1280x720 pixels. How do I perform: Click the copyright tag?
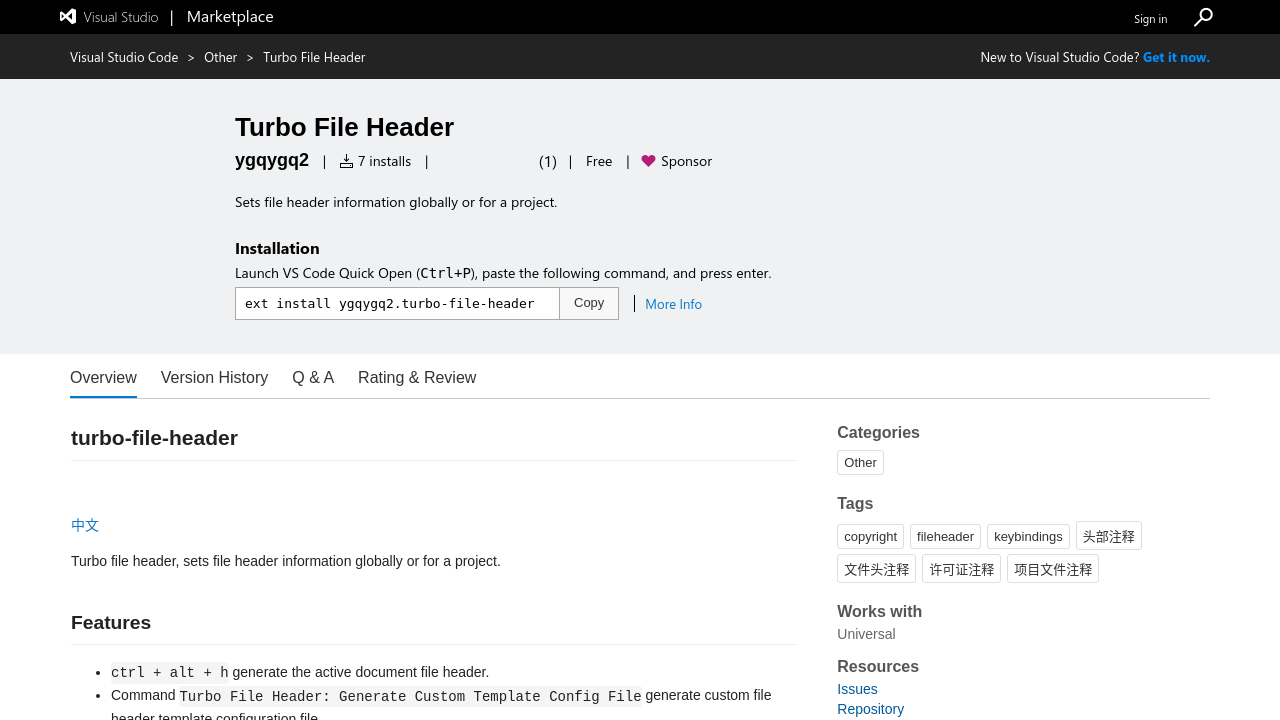[x=870, y=536]
